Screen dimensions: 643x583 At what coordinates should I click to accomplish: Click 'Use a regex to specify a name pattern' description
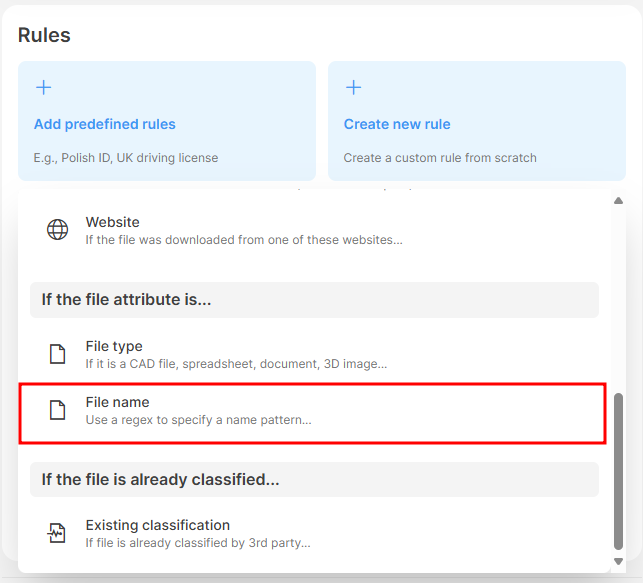click(198, 420)
